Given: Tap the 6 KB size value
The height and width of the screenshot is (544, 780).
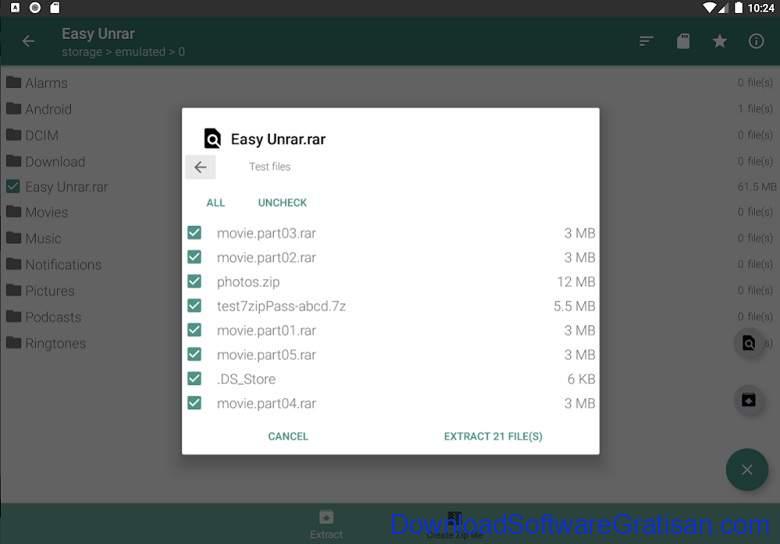Looking at the screenshot, I should coord(581,379).
